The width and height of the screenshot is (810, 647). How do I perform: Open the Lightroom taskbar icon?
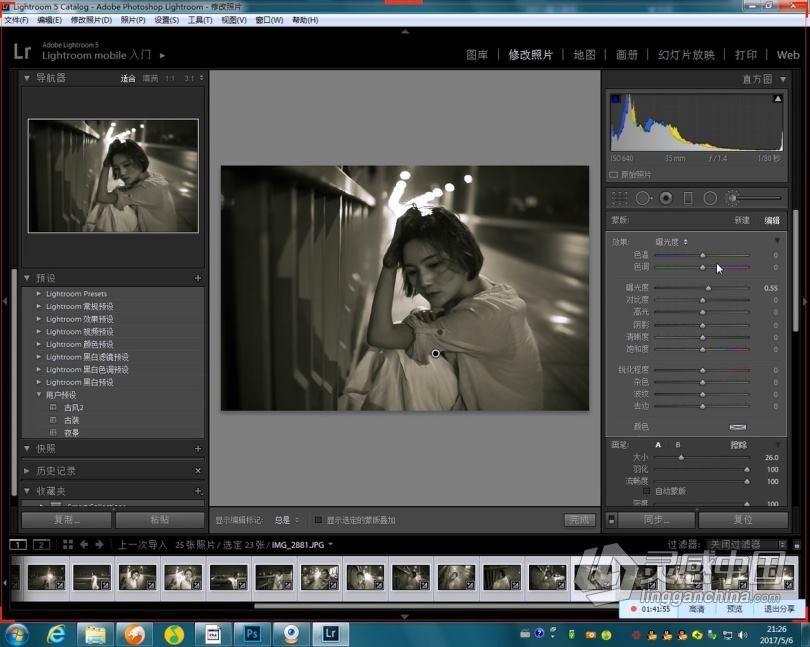[x=331, y=634]
